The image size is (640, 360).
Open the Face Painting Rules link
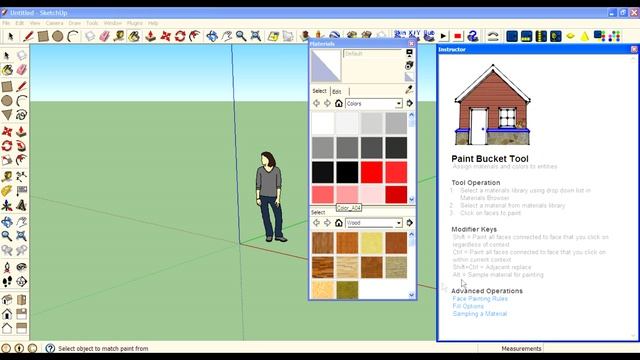pyautogui.click(x=480, y=299)
